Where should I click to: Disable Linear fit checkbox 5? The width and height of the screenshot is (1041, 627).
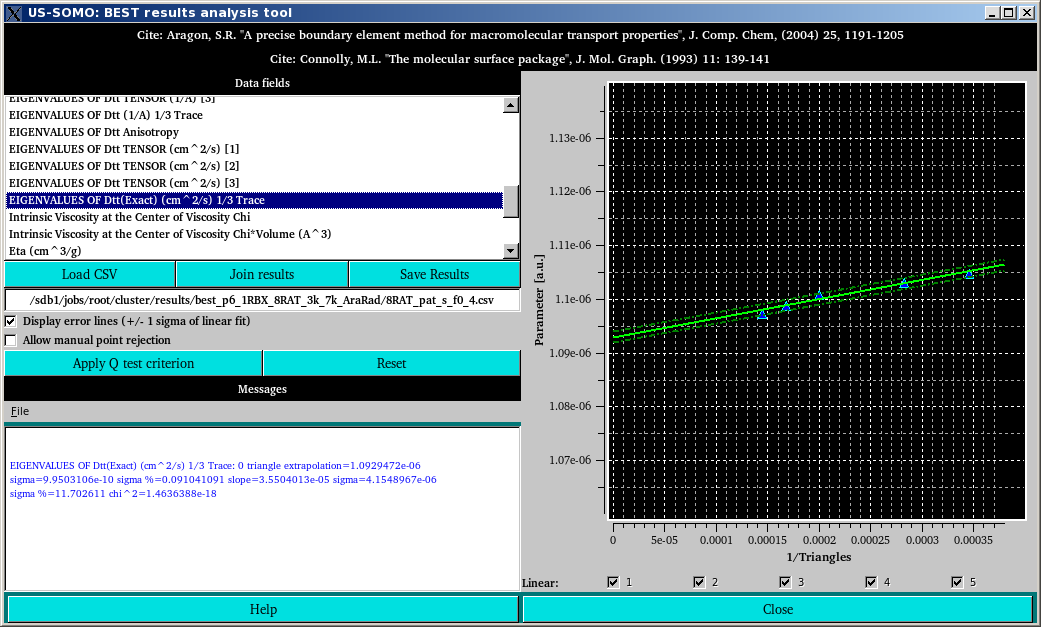957,581
